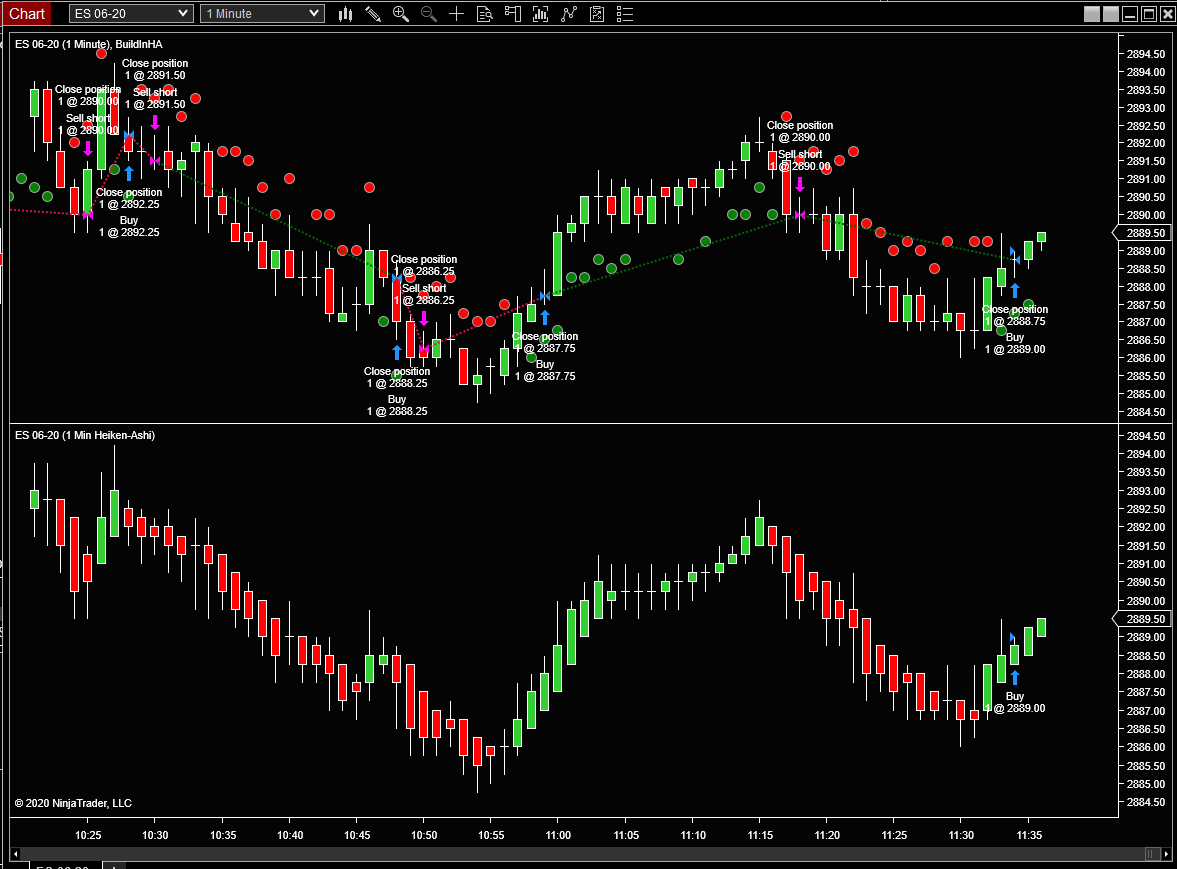Click the 'Close position 1 @ 2888.25' label

click(x=397, y=377)
